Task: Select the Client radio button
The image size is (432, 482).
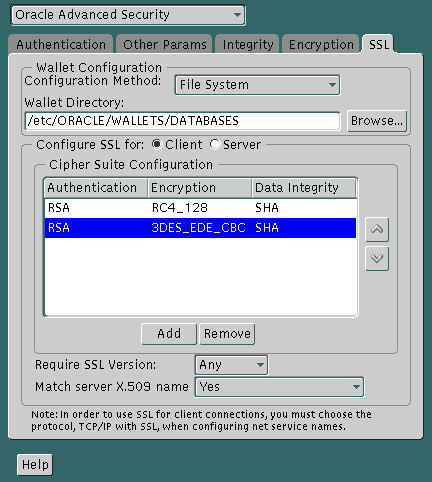Action: point(156,144)
